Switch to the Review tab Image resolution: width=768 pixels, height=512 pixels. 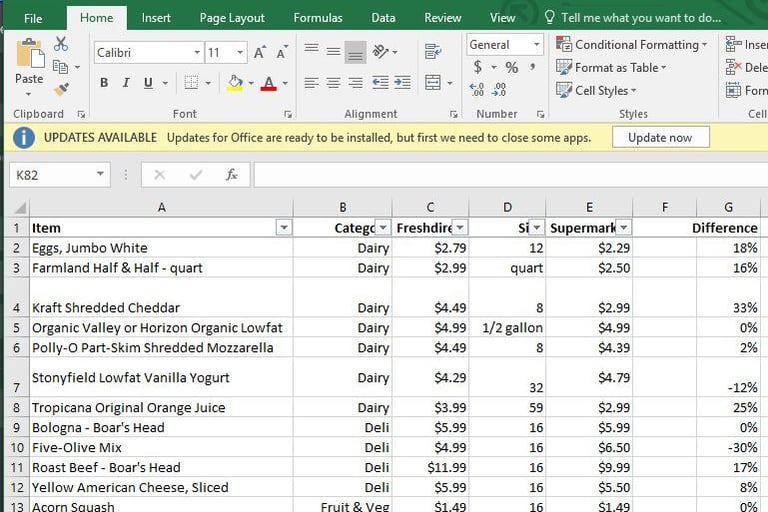[442, 18]
